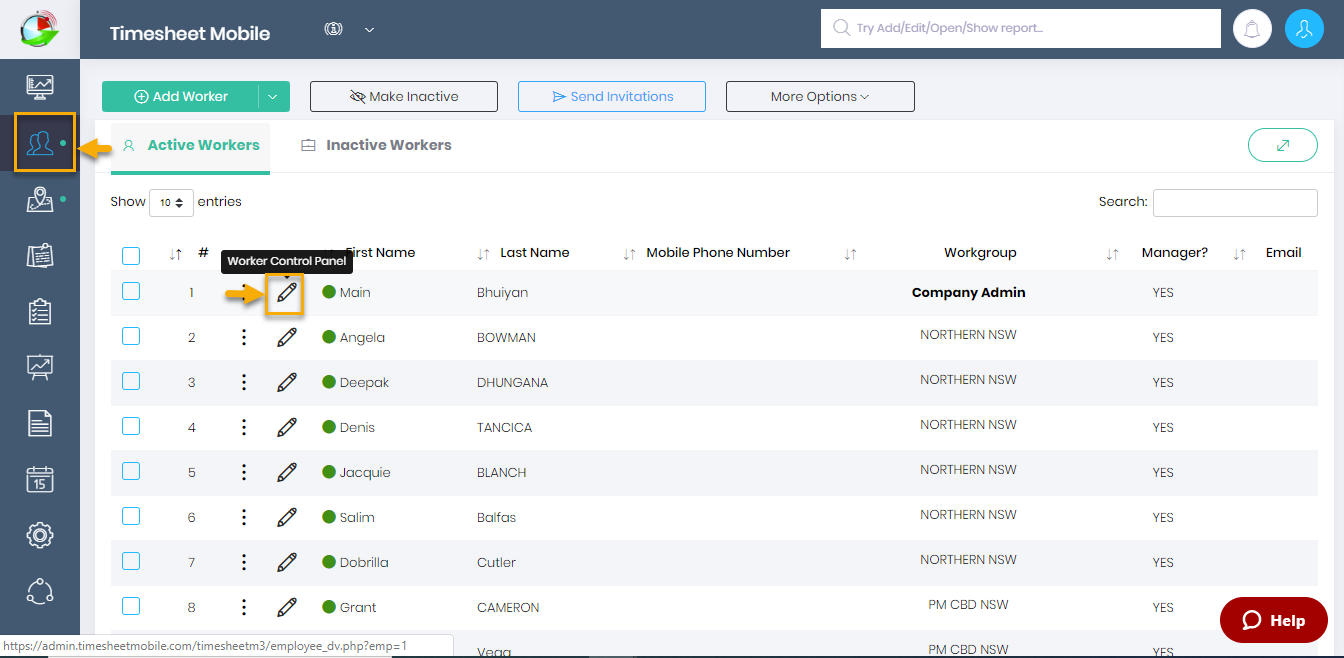Click the Timesheet Mobile title link

click(x=190, y=33)
